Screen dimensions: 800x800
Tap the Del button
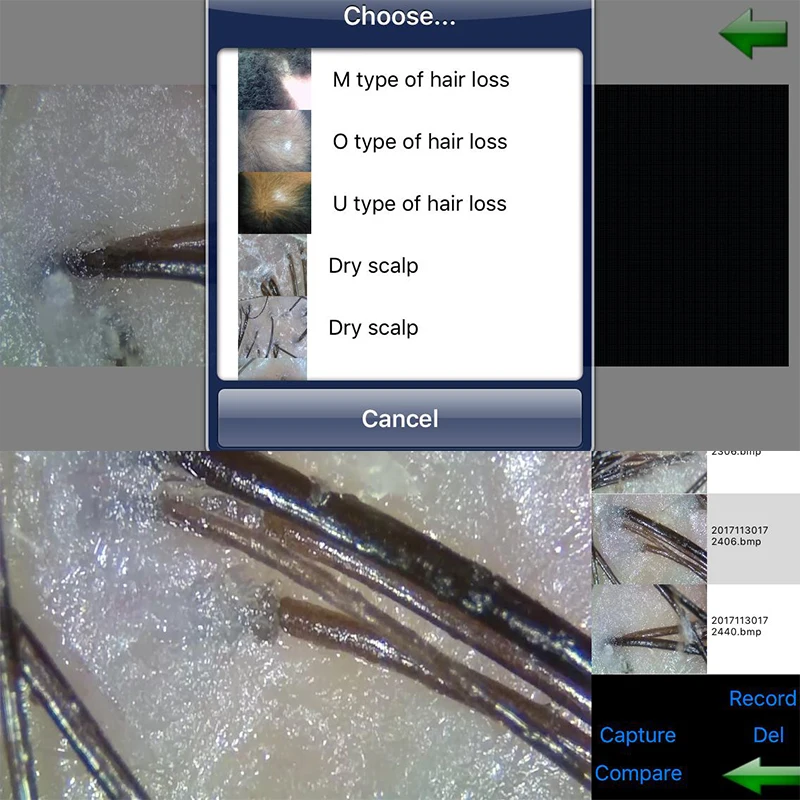768,735
